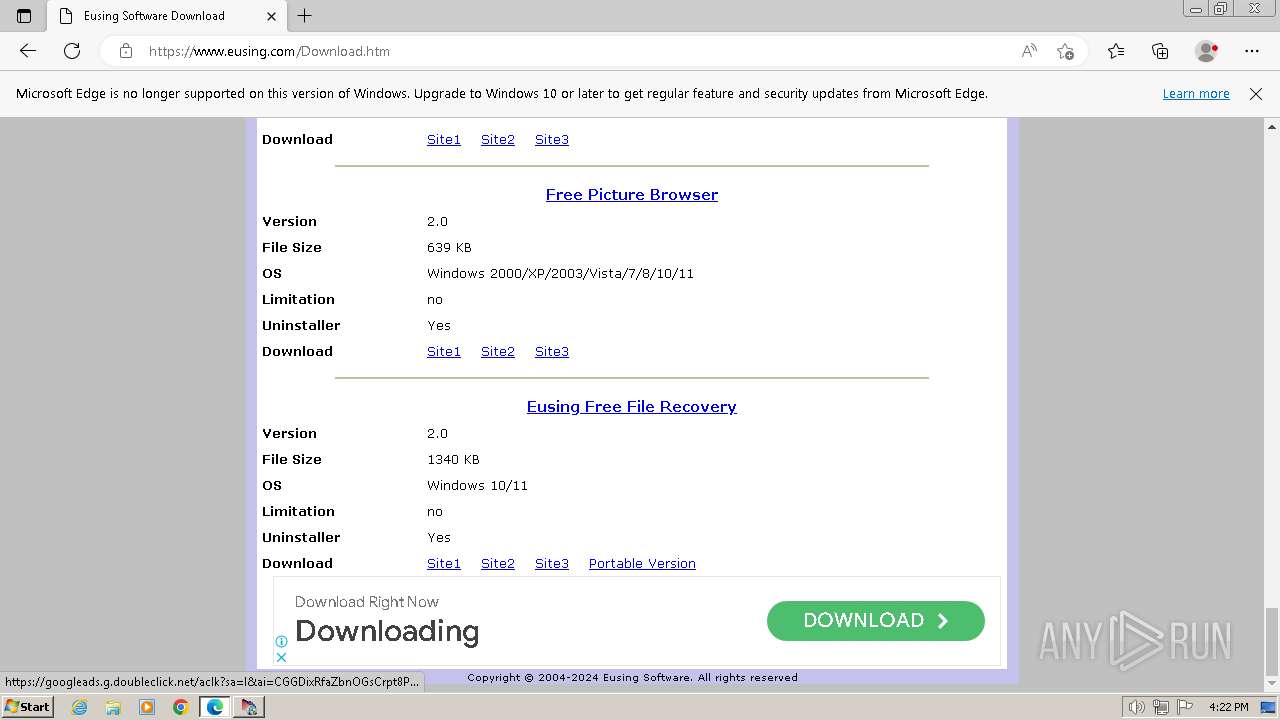Open the tab actions menu icon

(x=24, y=16)
